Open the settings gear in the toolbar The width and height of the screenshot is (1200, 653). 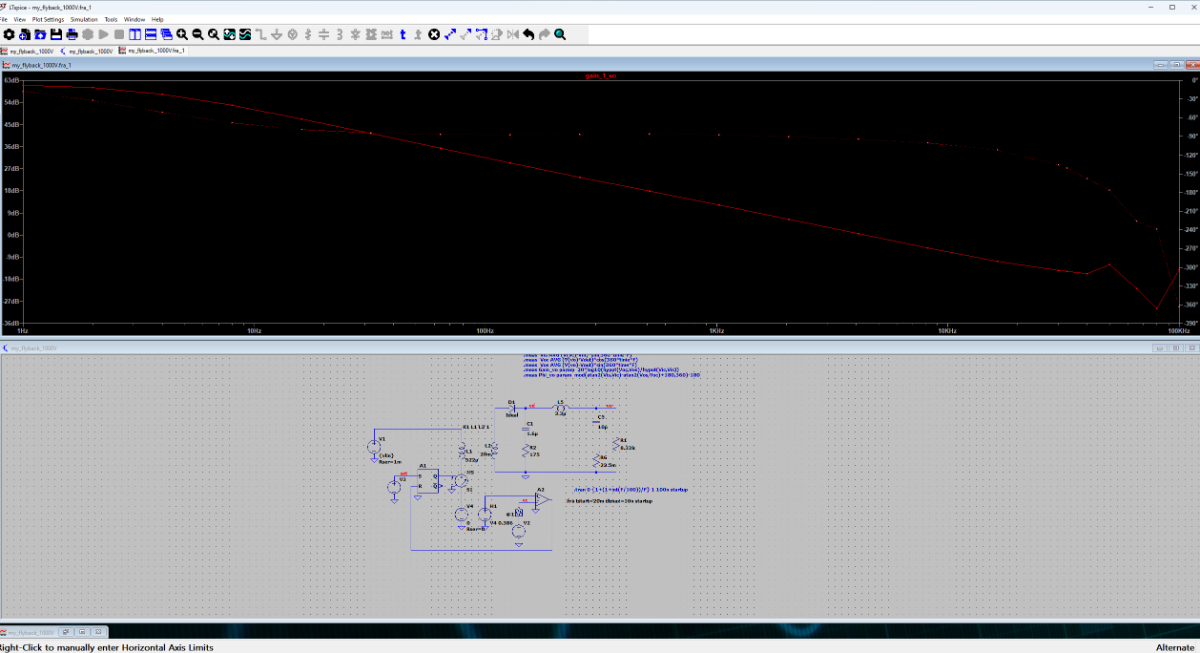click(x=9, y=34)
